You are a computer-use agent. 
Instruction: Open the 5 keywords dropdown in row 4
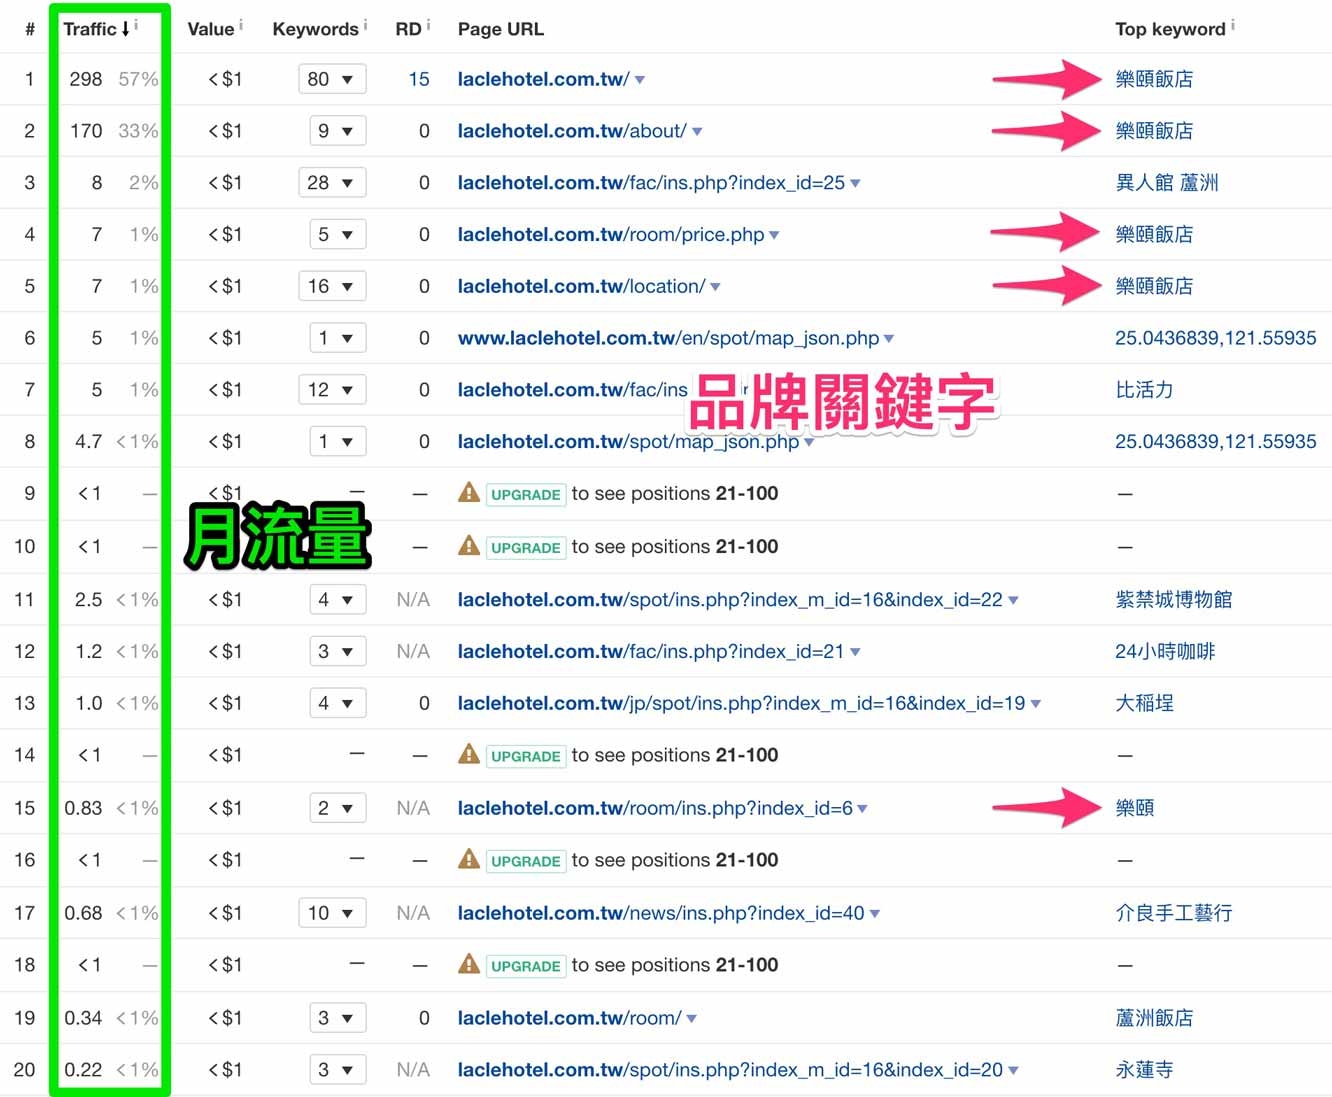pyautogui.click(x=337, y=235)
